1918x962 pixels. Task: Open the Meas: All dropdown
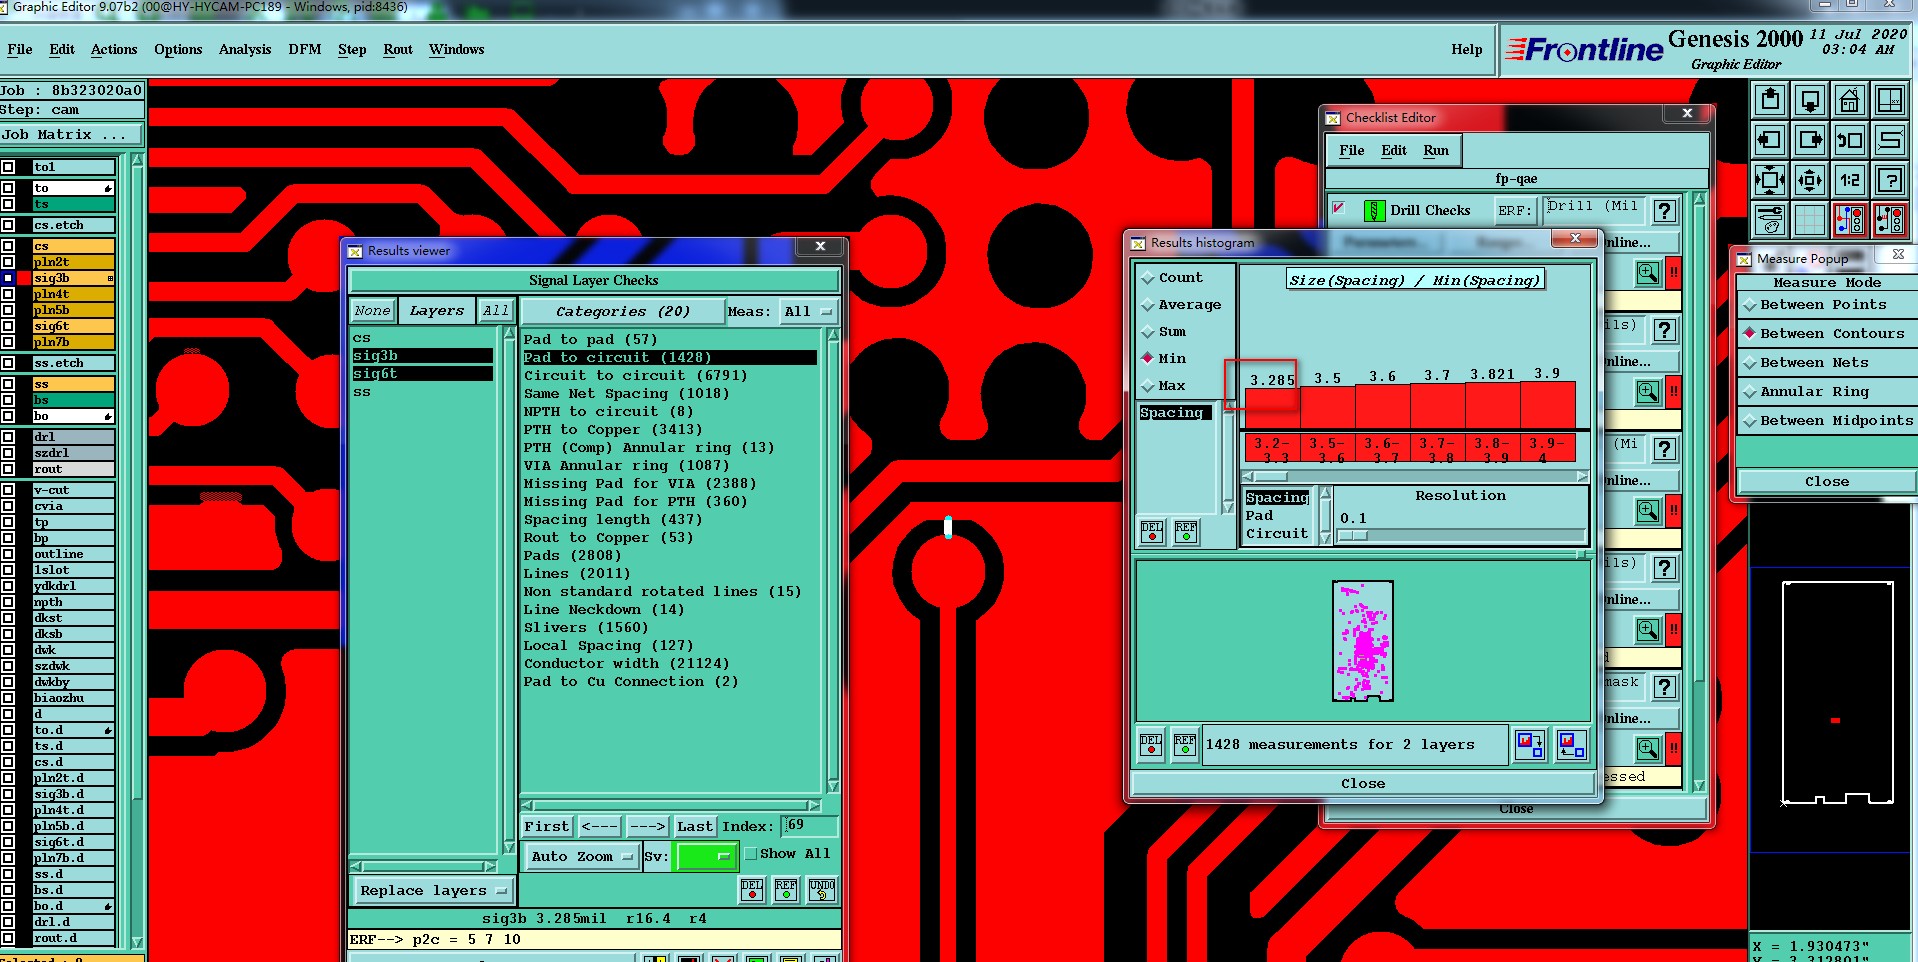(809, 312)
